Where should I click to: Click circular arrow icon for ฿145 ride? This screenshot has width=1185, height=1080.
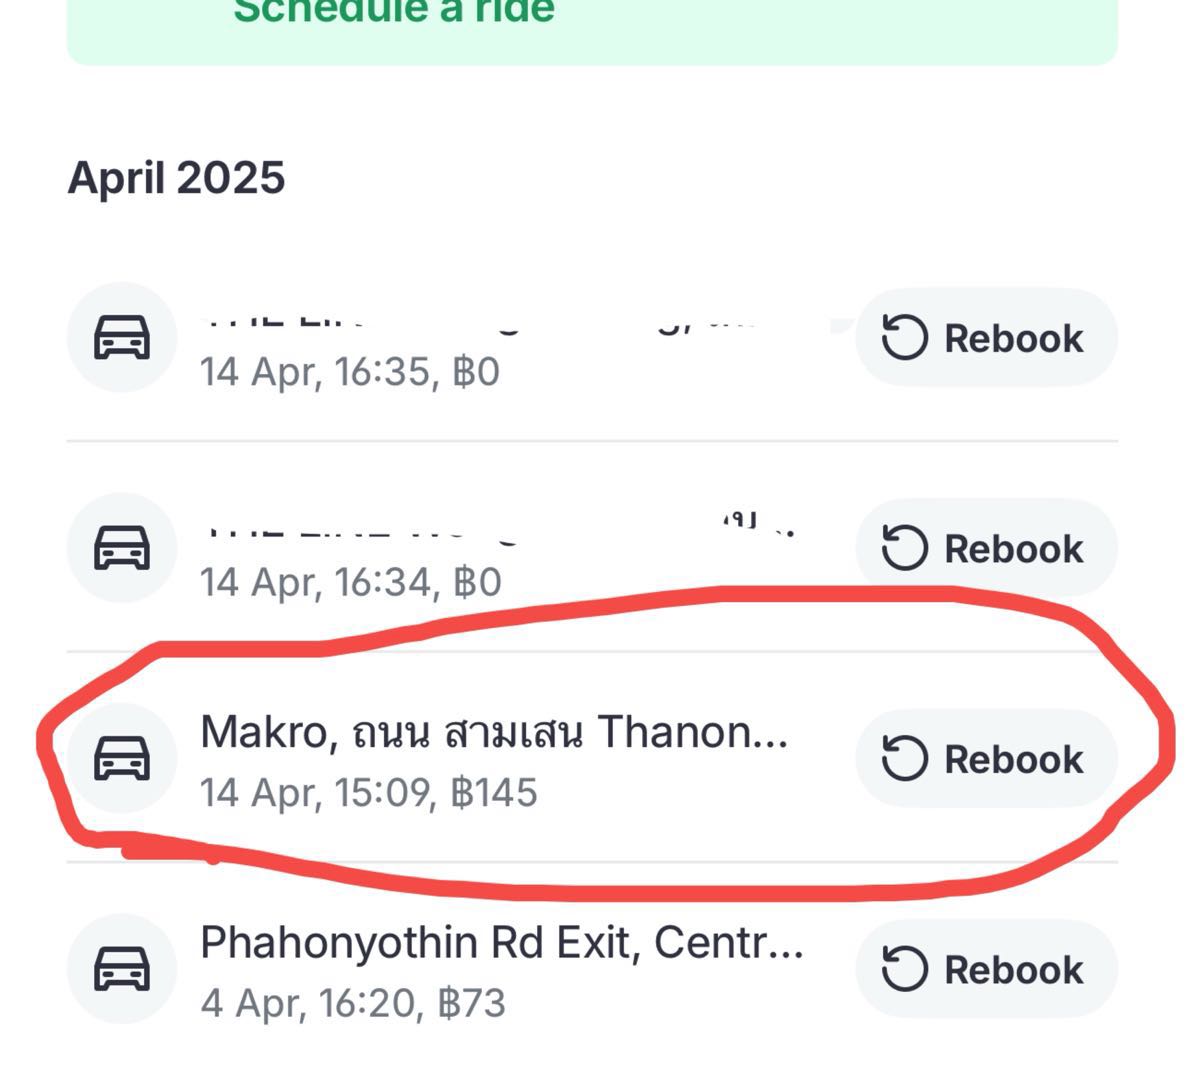[x=904, y=758]
